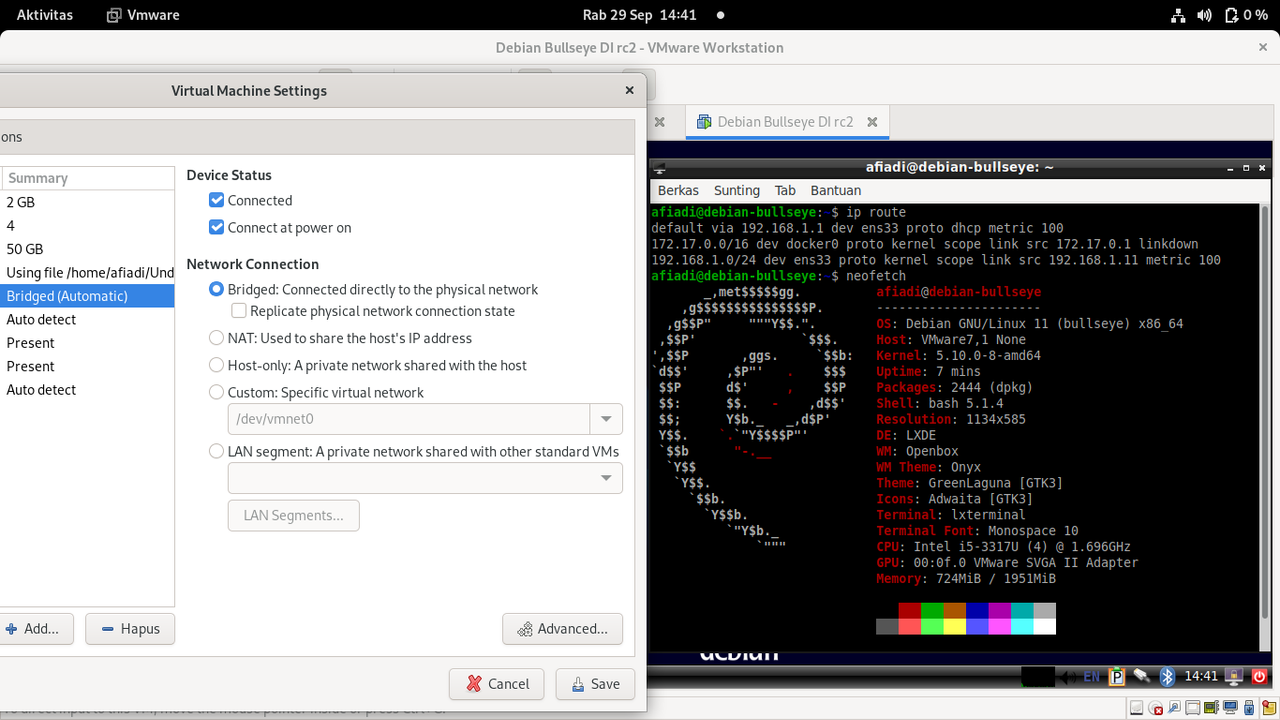Click the hard disk device icon in VMware status bar

[1137, 707]
